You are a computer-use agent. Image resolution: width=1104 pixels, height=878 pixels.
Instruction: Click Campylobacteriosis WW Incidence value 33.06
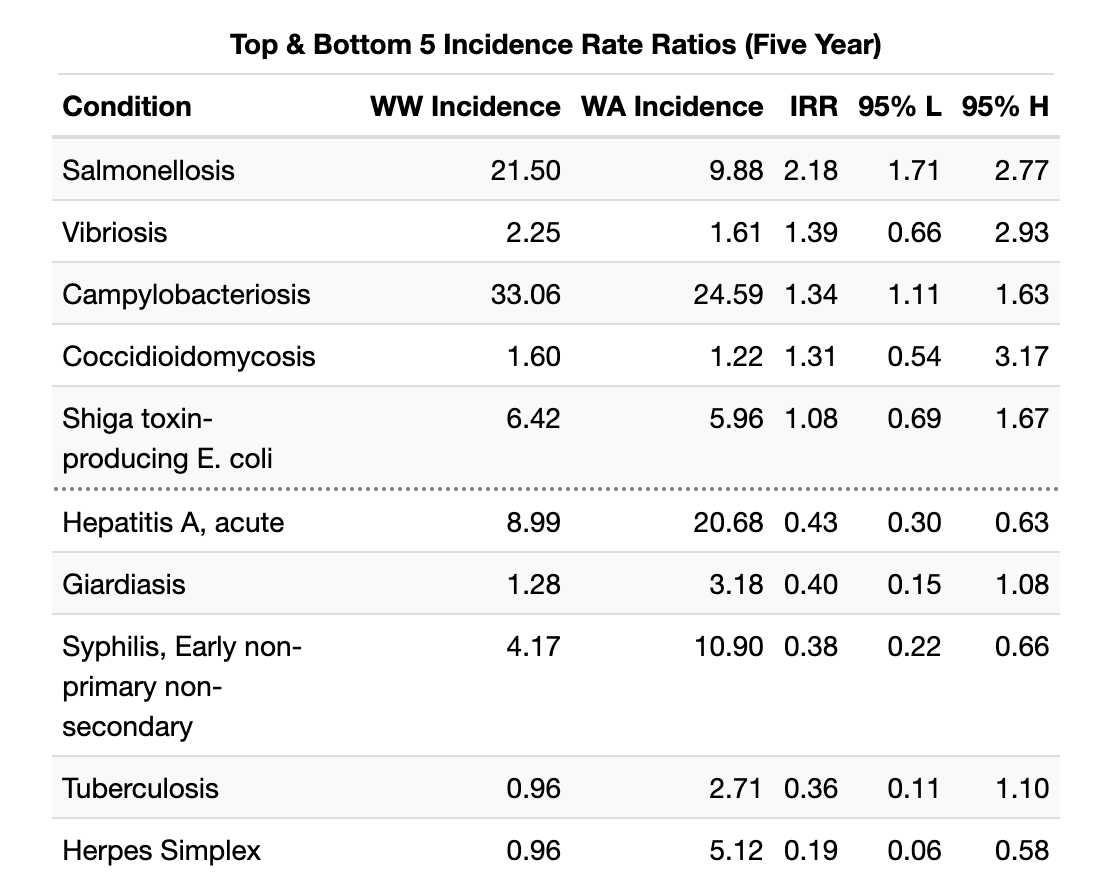pyautogui.click(x=526, y=294)
